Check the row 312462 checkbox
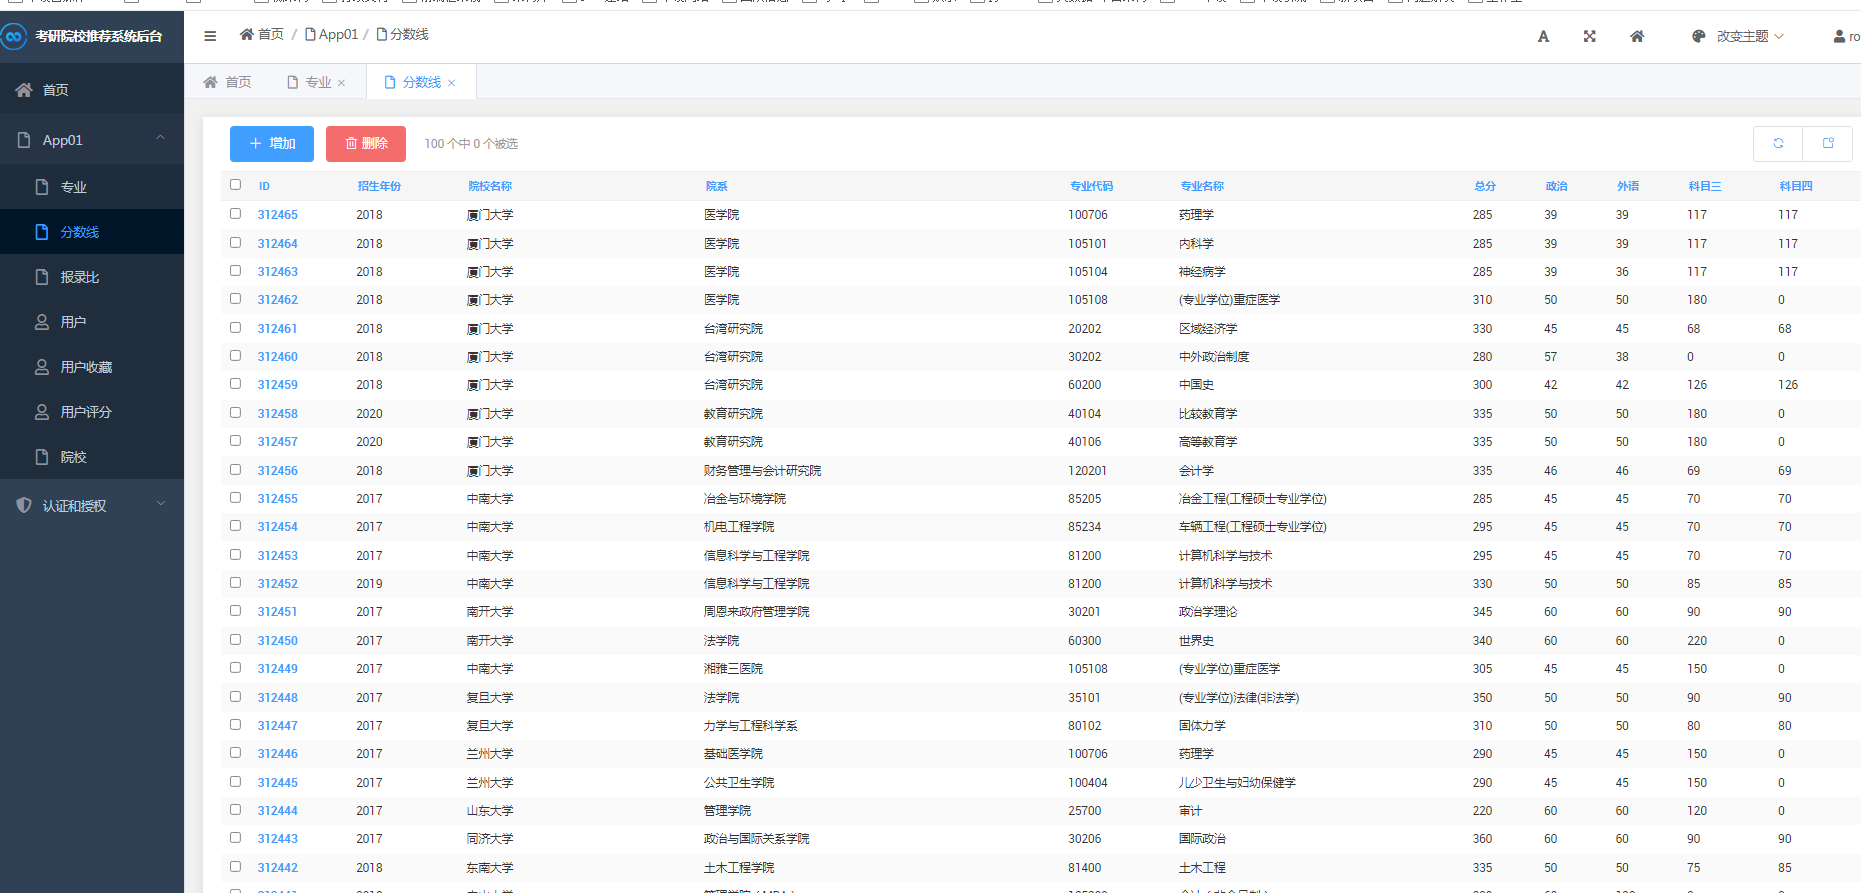This screenshot has height=893, width=1861. (x=236, y=299)
